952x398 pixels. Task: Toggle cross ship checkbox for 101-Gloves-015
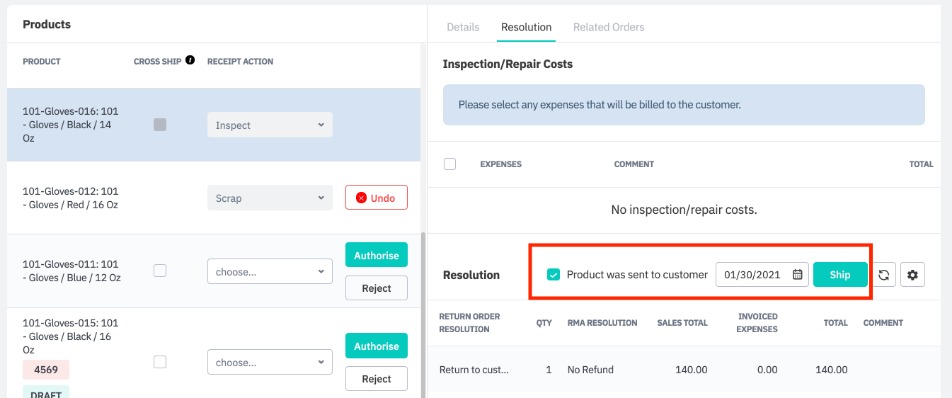click(x=160, y=362)
